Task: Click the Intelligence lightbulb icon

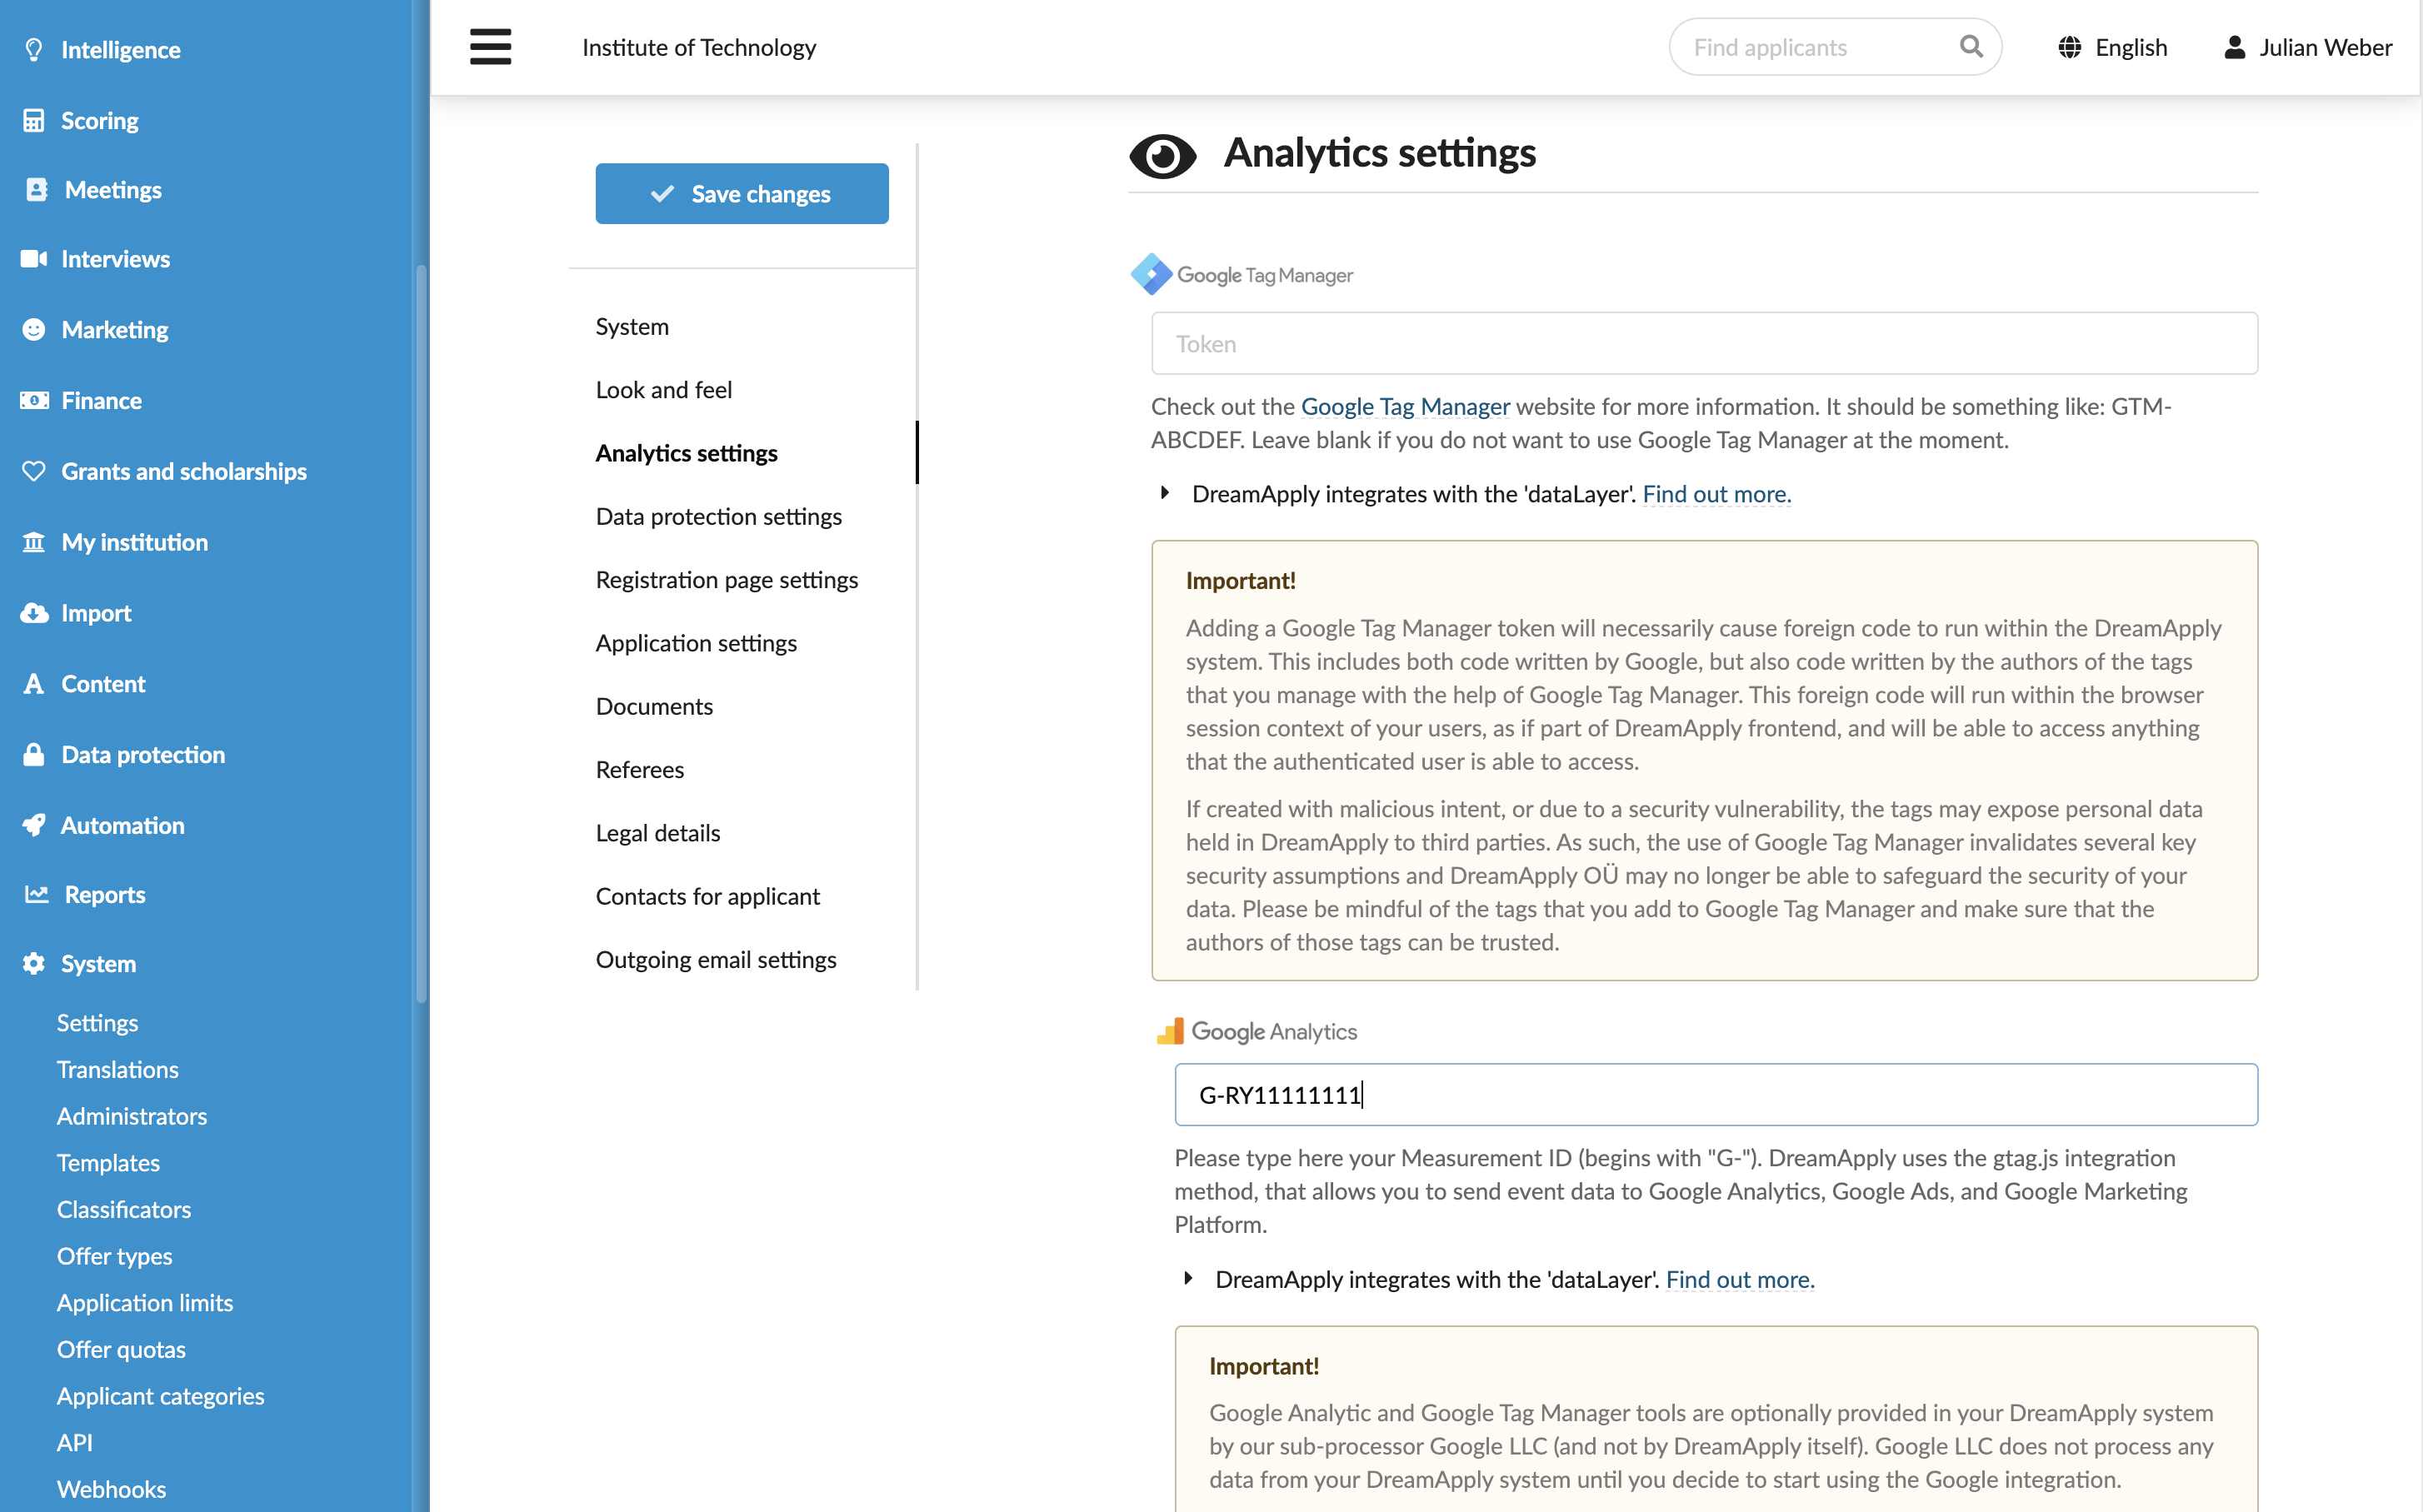Action: pos(34,50)
